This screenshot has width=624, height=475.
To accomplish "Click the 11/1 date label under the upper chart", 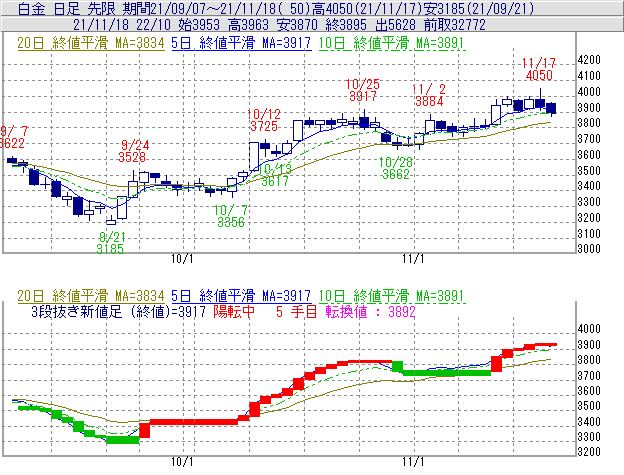I will (413, 259).
